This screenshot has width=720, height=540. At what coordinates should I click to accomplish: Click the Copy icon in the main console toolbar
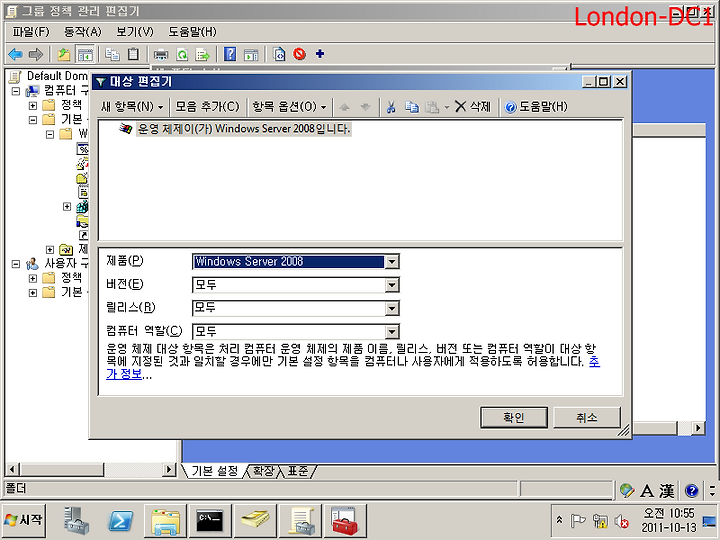pyautogui.click(x=112, y=55)
